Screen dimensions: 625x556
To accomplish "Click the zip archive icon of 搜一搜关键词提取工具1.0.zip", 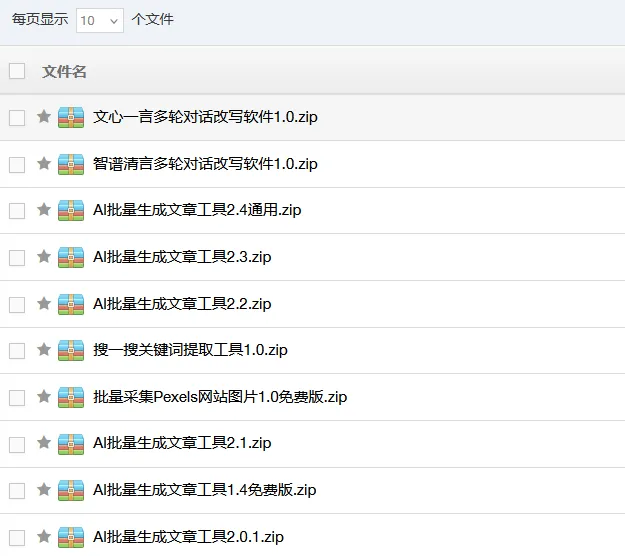I will (71, 350).
